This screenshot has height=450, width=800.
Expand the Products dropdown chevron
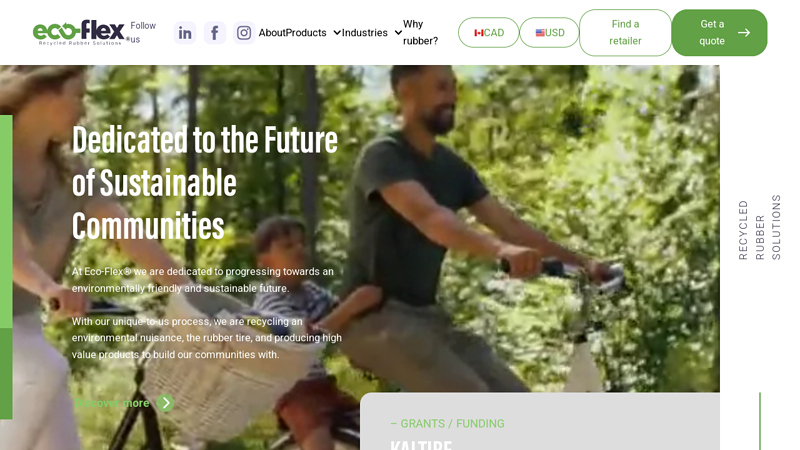coord(337,33)
